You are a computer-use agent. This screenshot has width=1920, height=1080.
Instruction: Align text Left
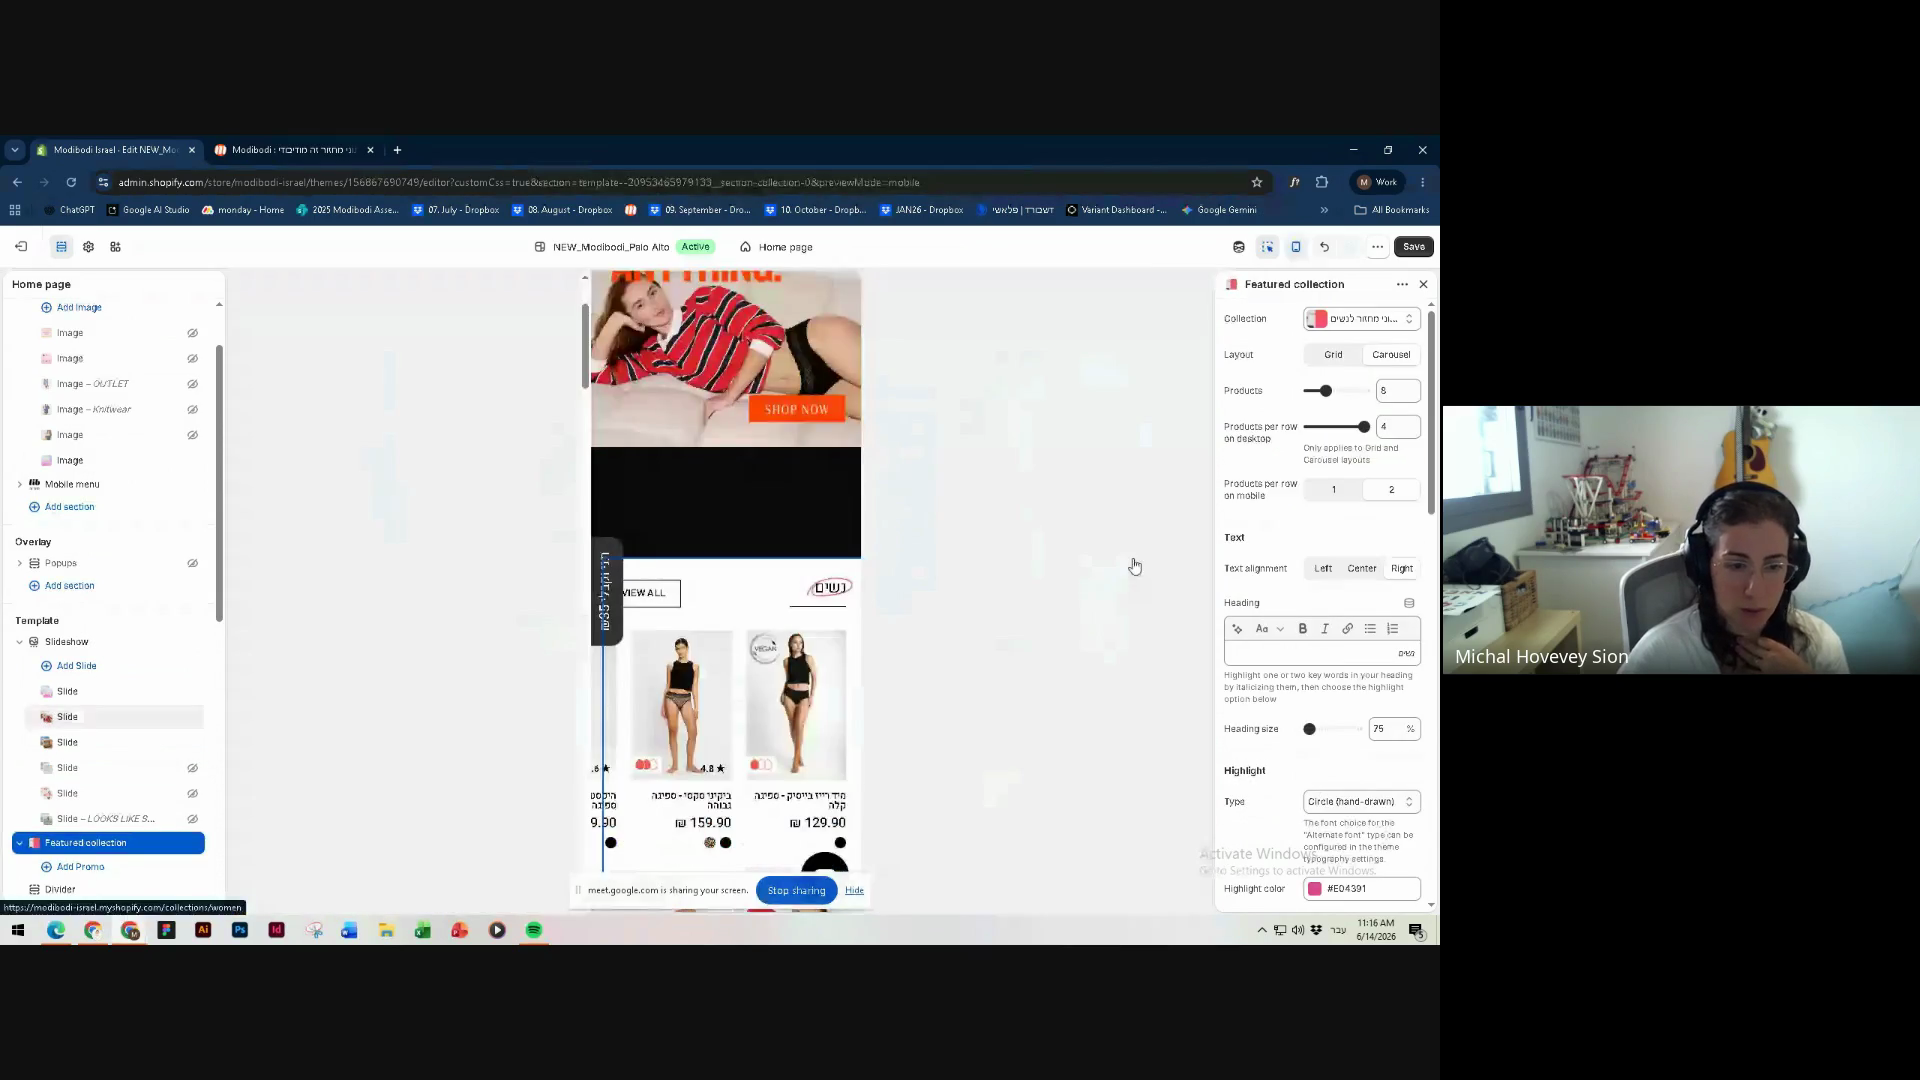coord(1323,569)
